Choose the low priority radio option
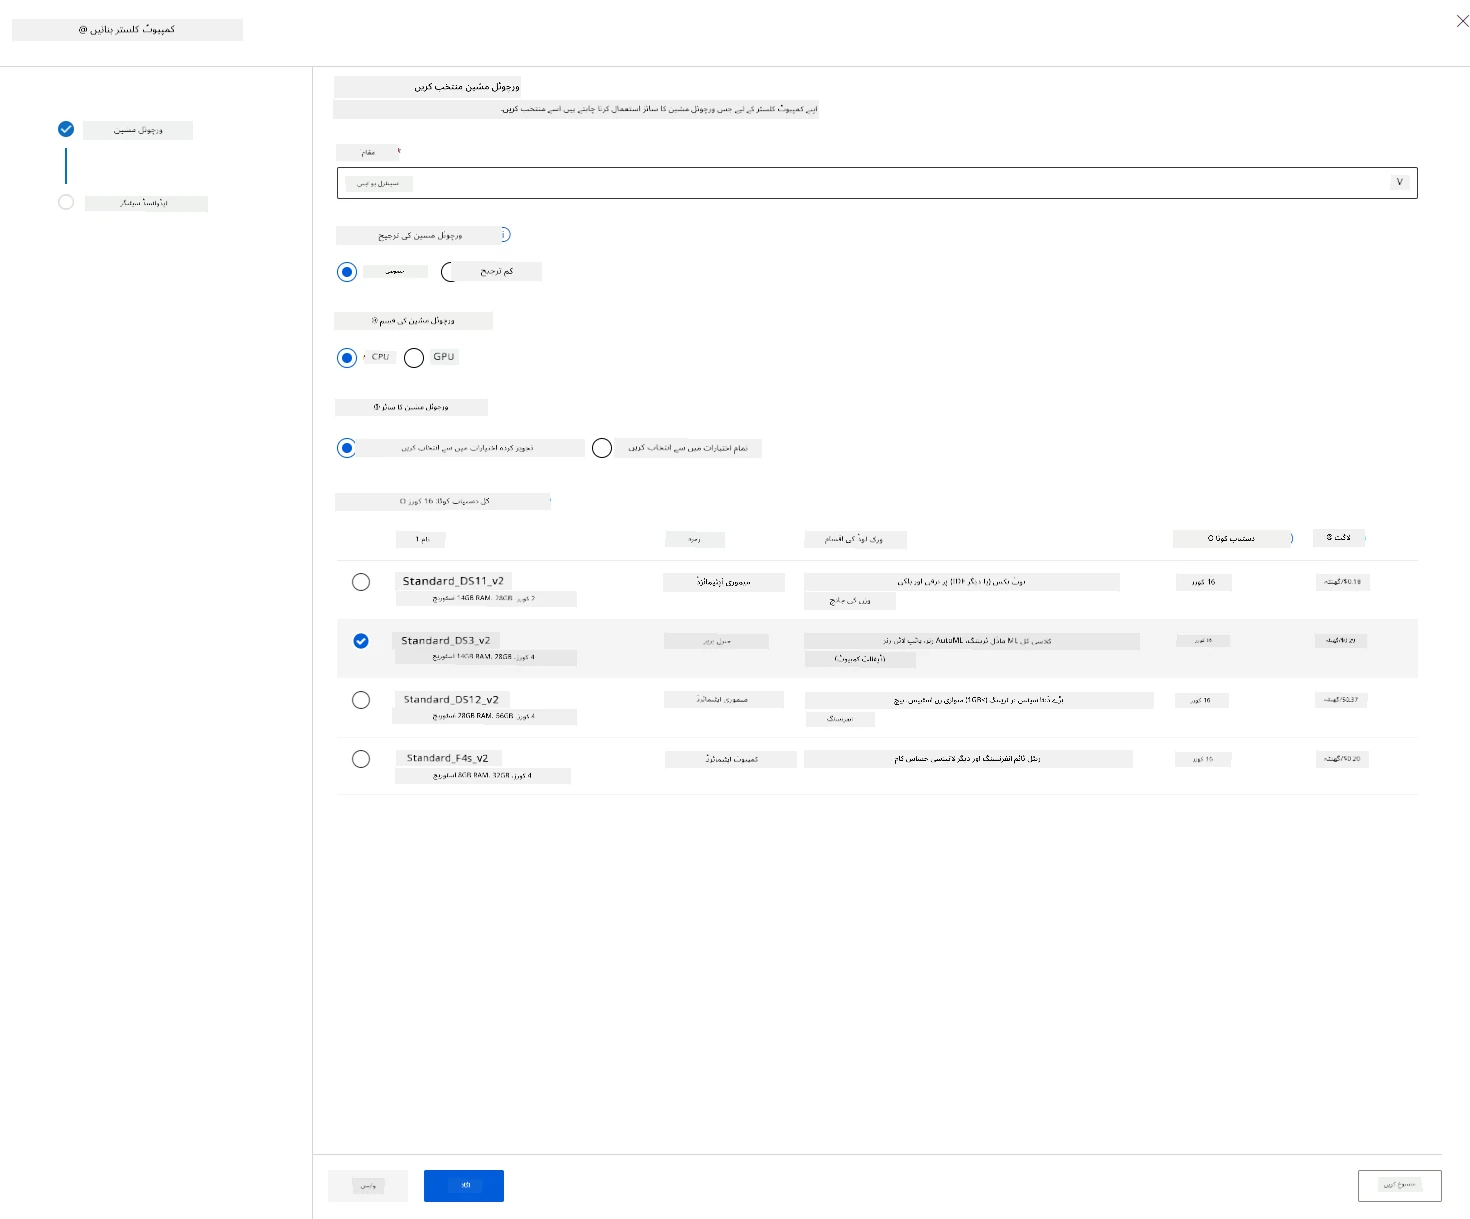The image size is (1470, 1219). pos(450,272)
